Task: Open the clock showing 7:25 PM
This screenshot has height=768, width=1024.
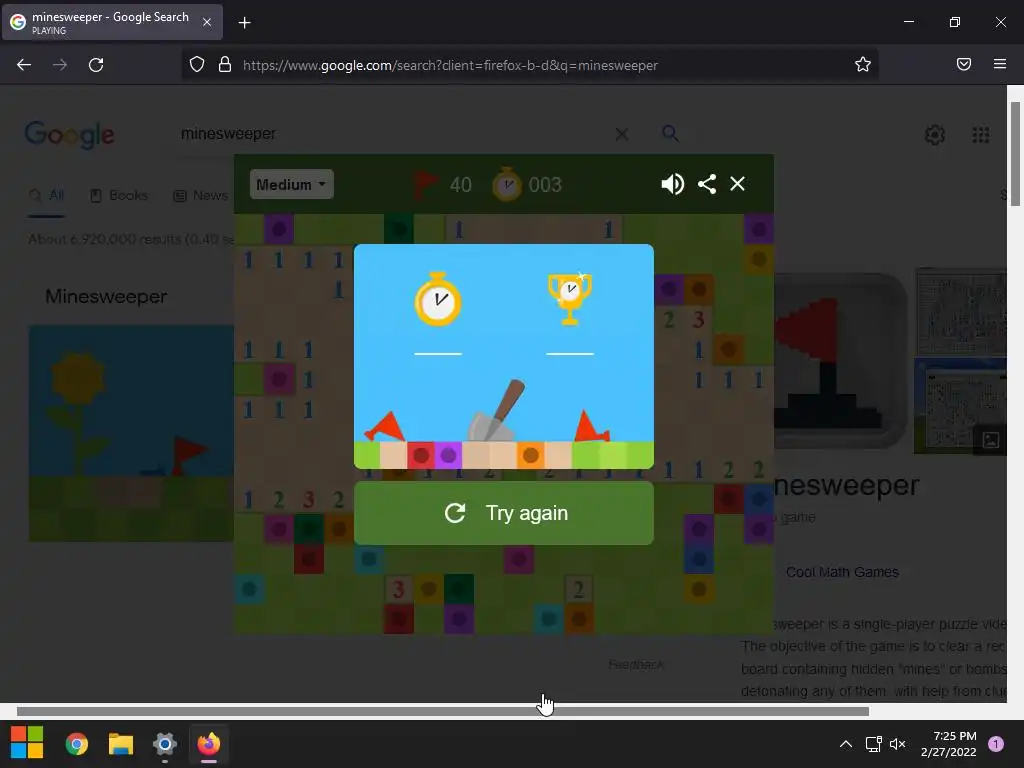Action: pos(948,744)
